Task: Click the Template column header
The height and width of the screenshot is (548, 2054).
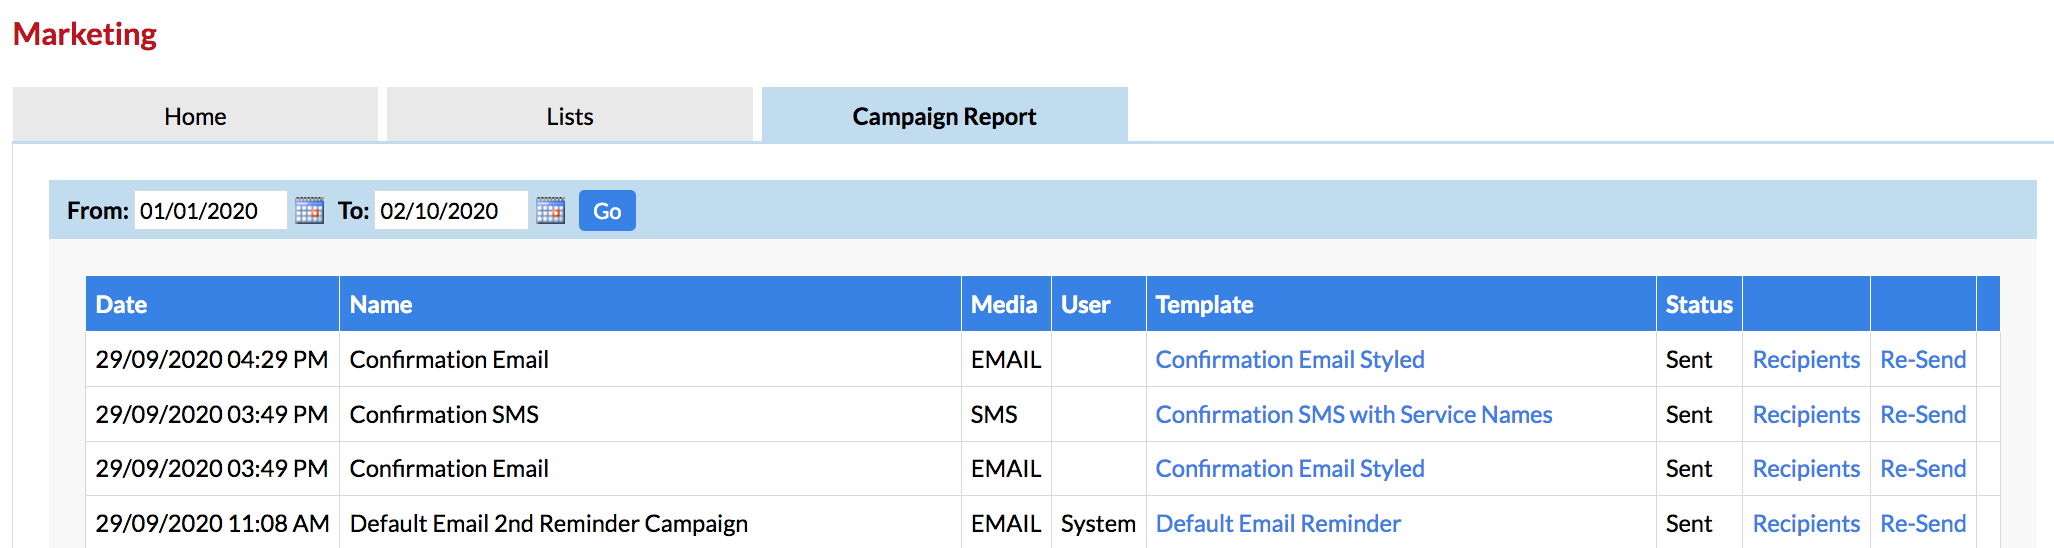Action: click(1401, 304)
